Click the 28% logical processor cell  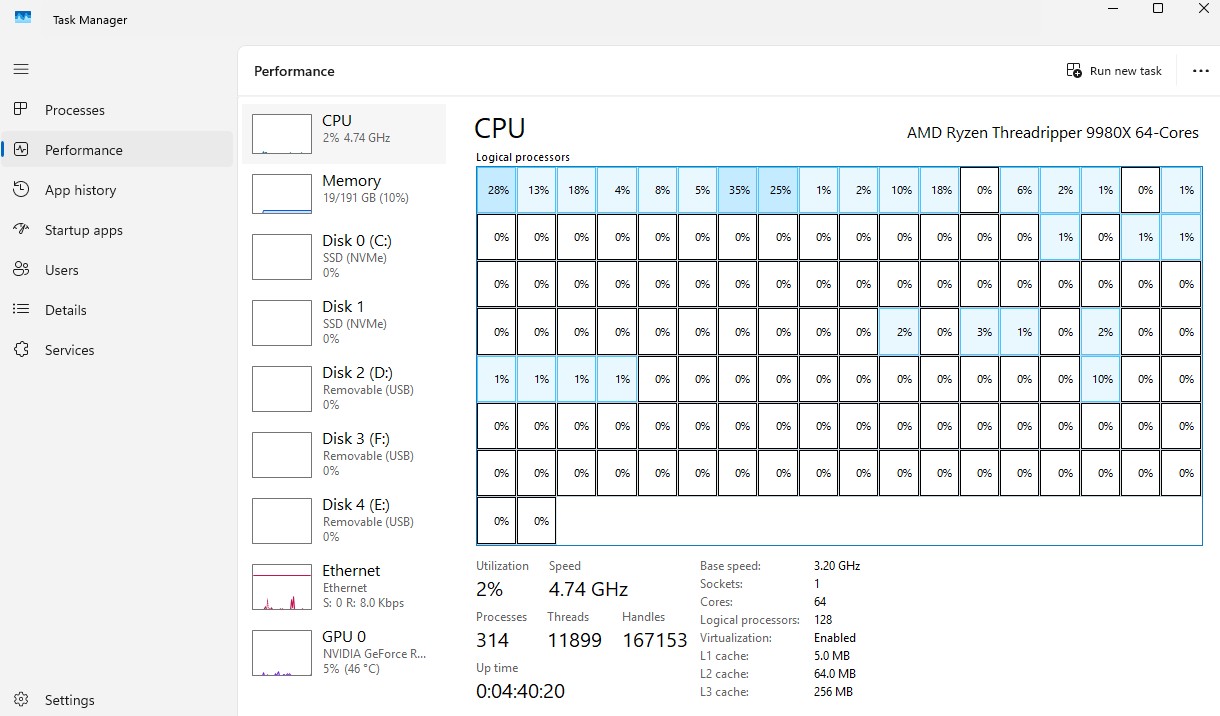(496, 190)
